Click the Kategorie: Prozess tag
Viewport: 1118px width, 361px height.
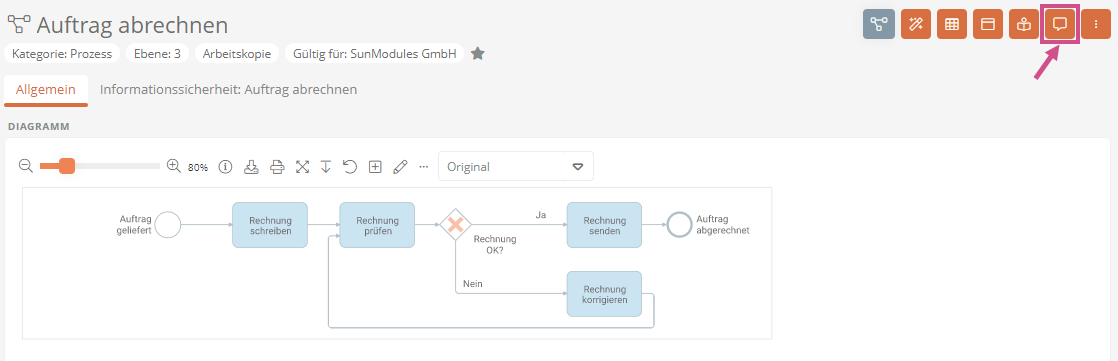click(x=63, y=54)
